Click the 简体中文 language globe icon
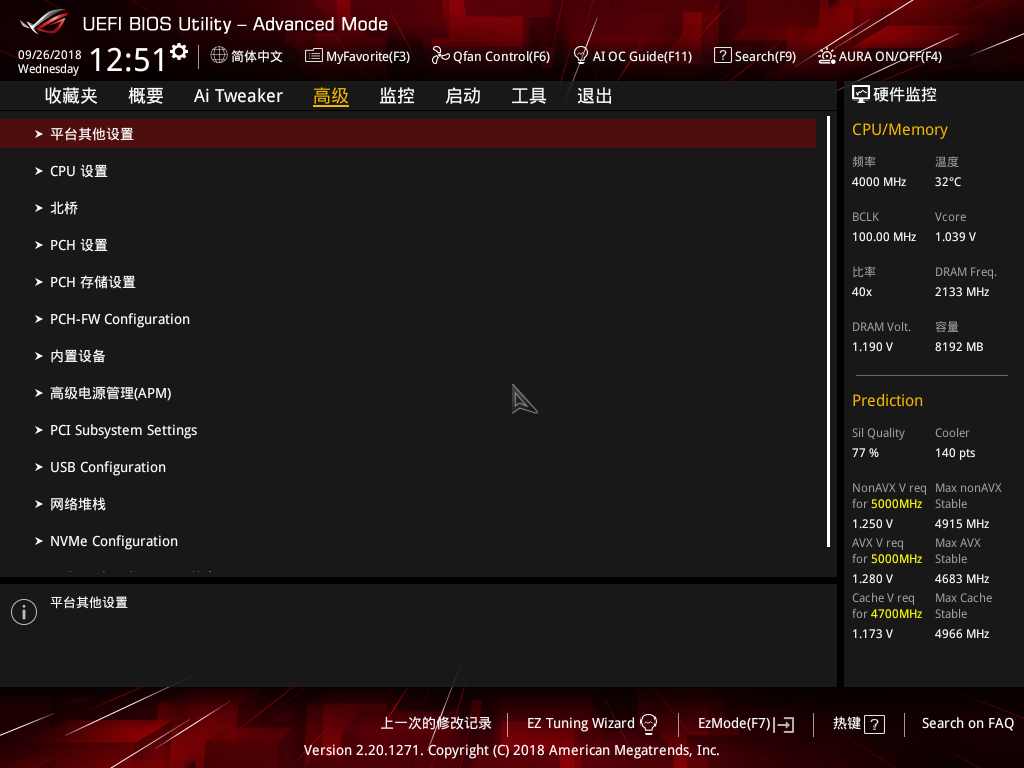1024x768 pixels. pyautogui.click(x=219, y=56)
